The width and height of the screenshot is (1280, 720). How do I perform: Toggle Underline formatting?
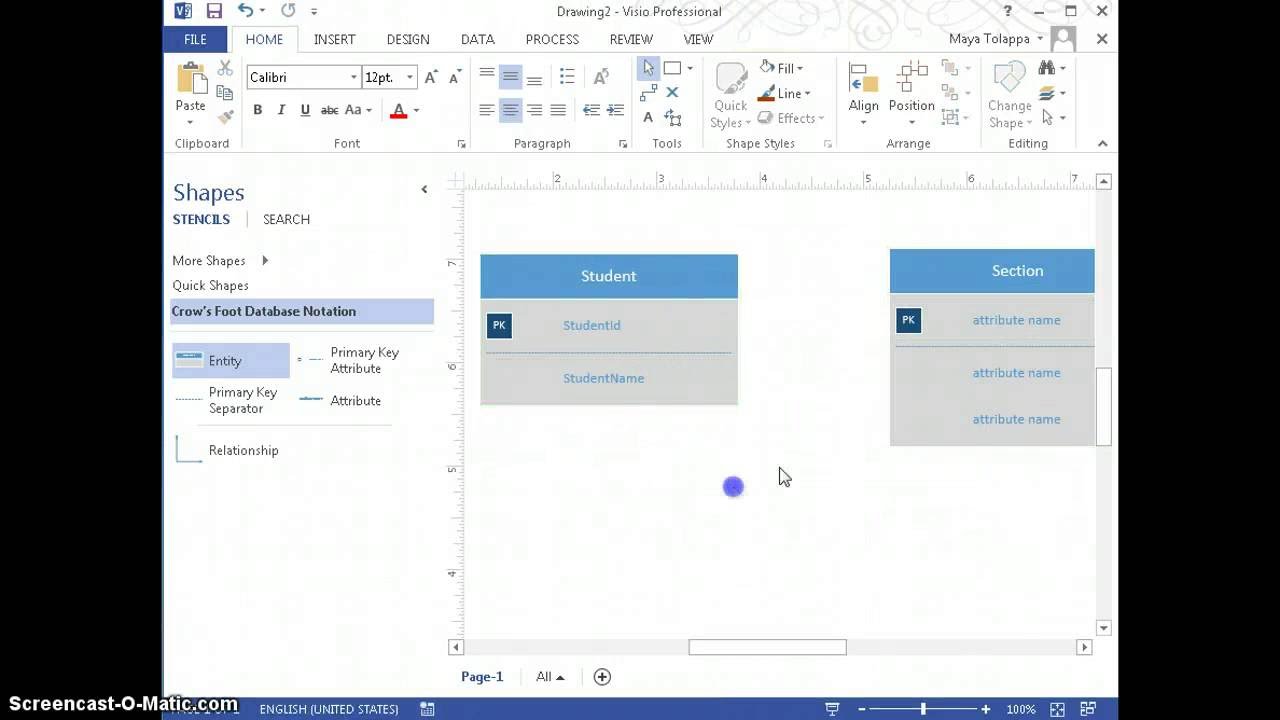click(305, 110)
